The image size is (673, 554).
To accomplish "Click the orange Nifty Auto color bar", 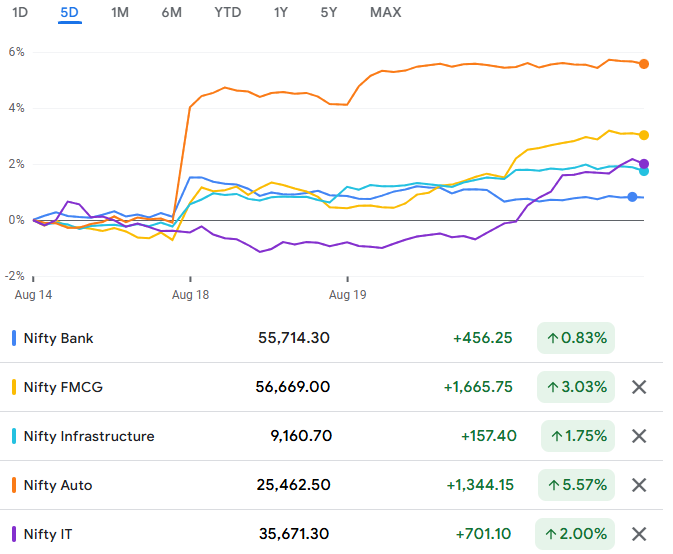I will [x=14, y=485].
